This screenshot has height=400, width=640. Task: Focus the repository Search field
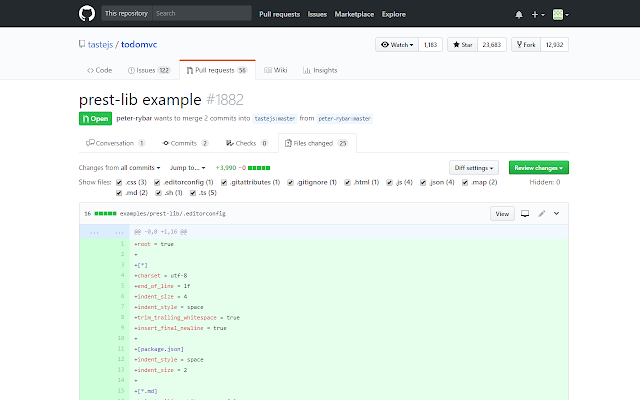pyautogui.click(x=202, y=13)
